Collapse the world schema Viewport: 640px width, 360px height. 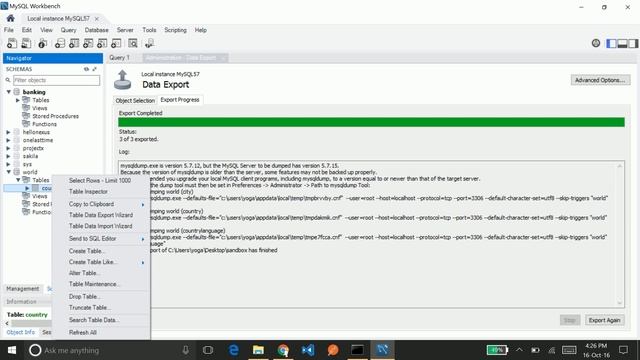(9, 172)
